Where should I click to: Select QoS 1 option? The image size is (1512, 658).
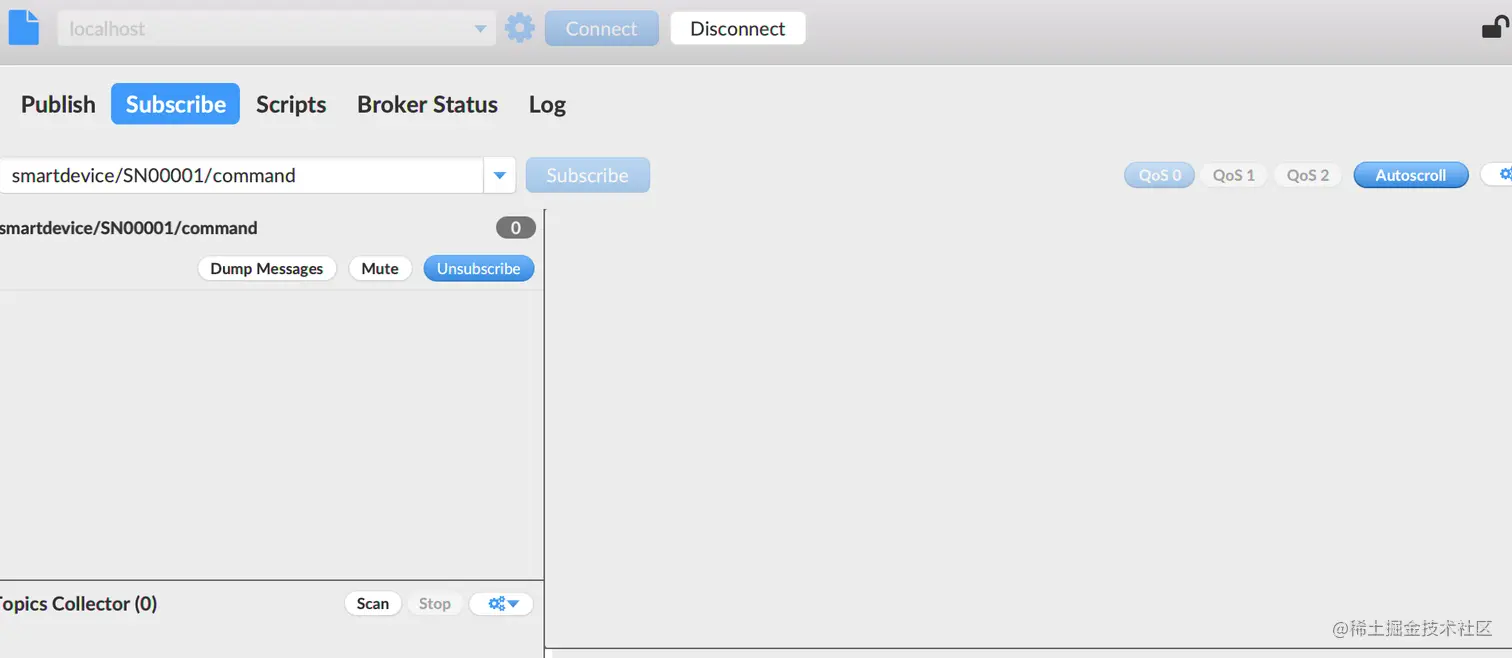coord(1233,175)
